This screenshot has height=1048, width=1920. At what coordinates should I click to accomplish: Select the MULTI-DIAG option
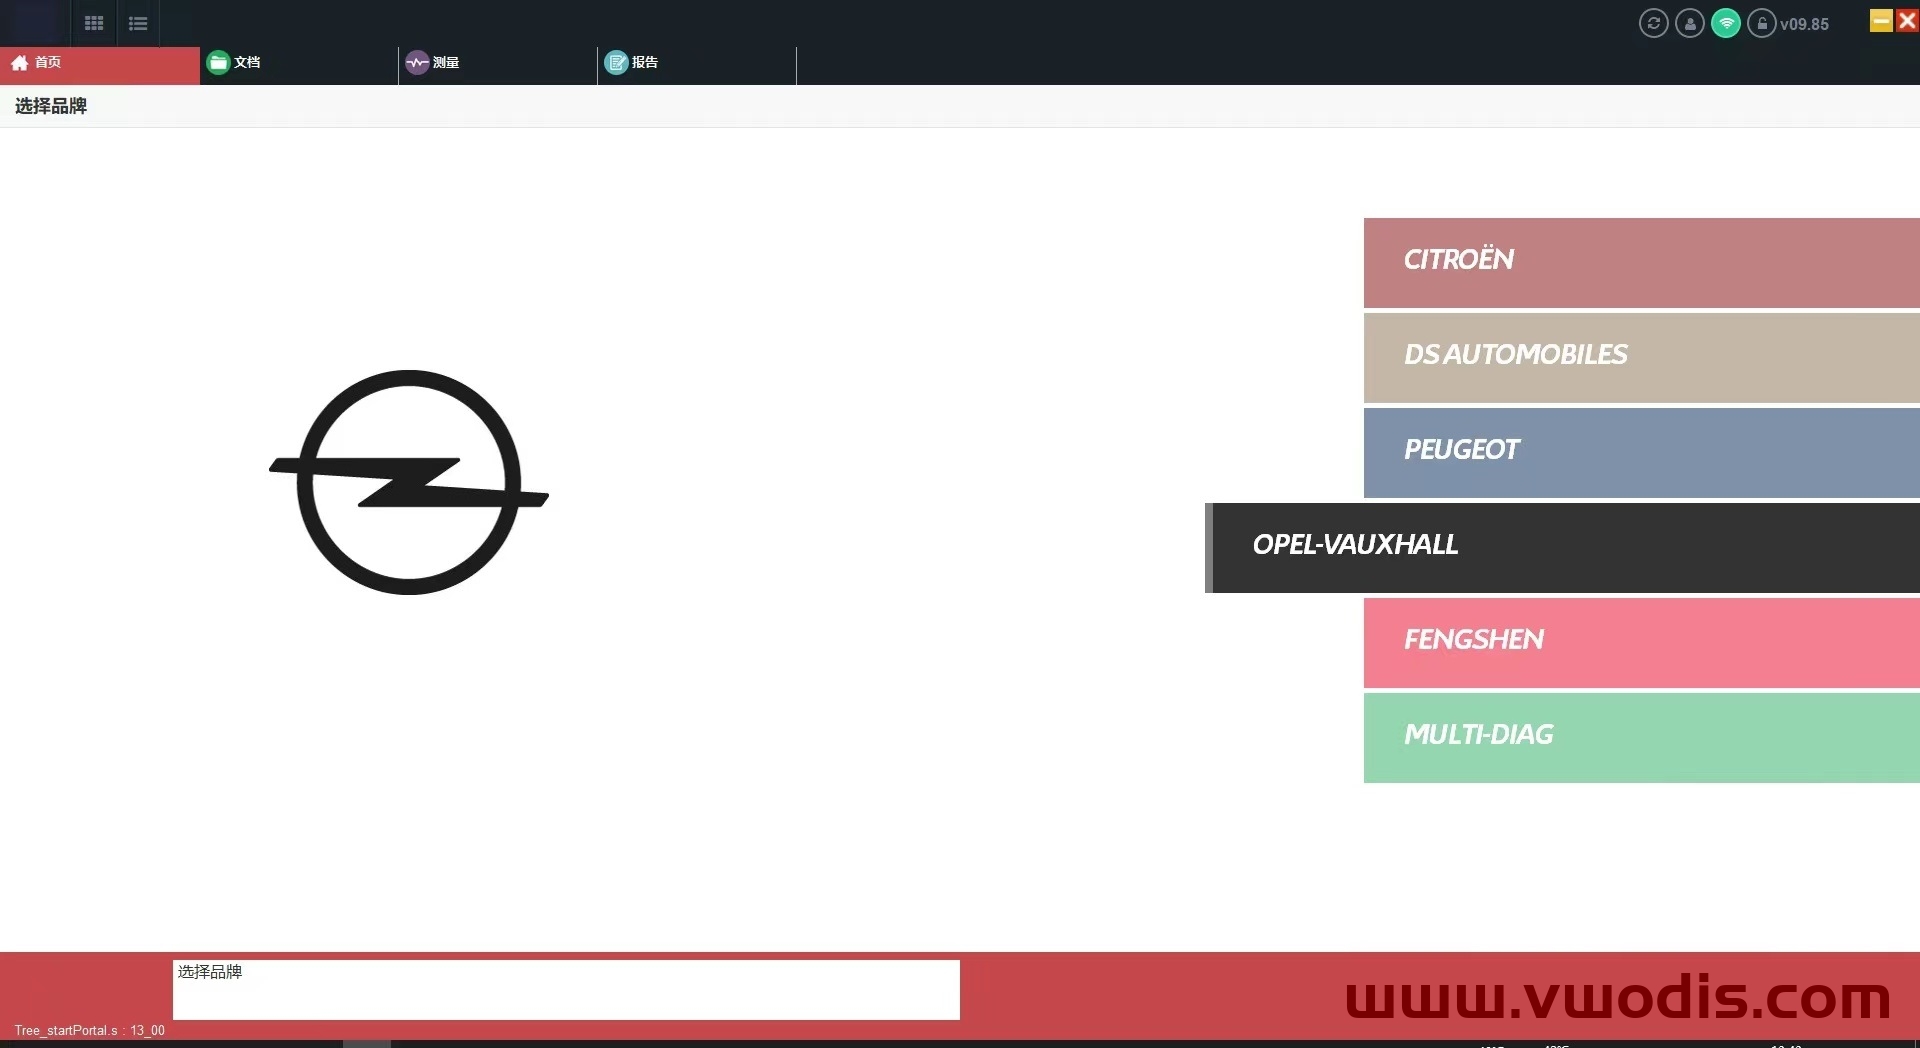coord(1642,737)
